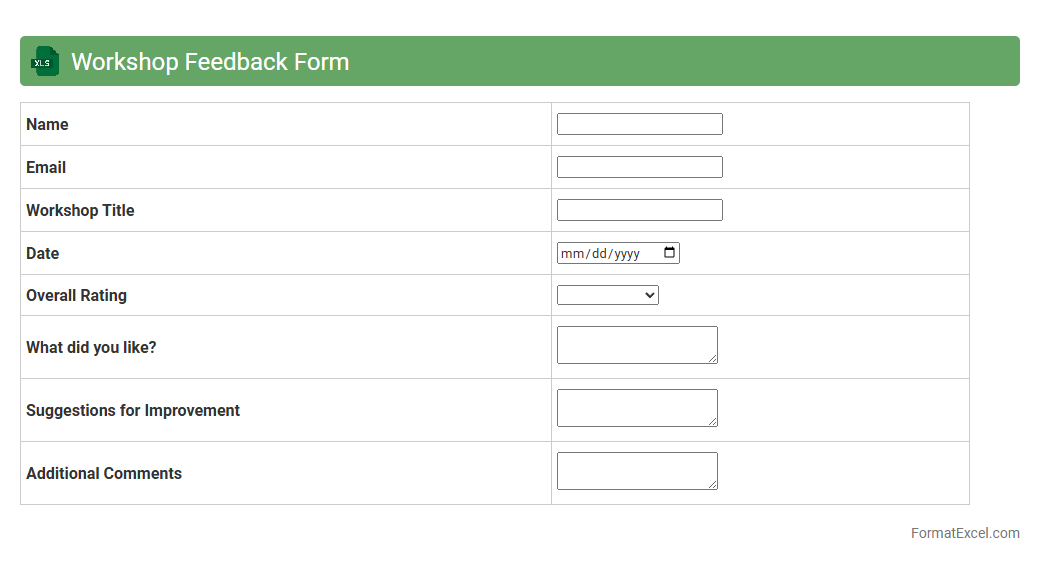Select the year segment of the Date field
This screenshot has width=1040, height=562.
click(627, 254)
